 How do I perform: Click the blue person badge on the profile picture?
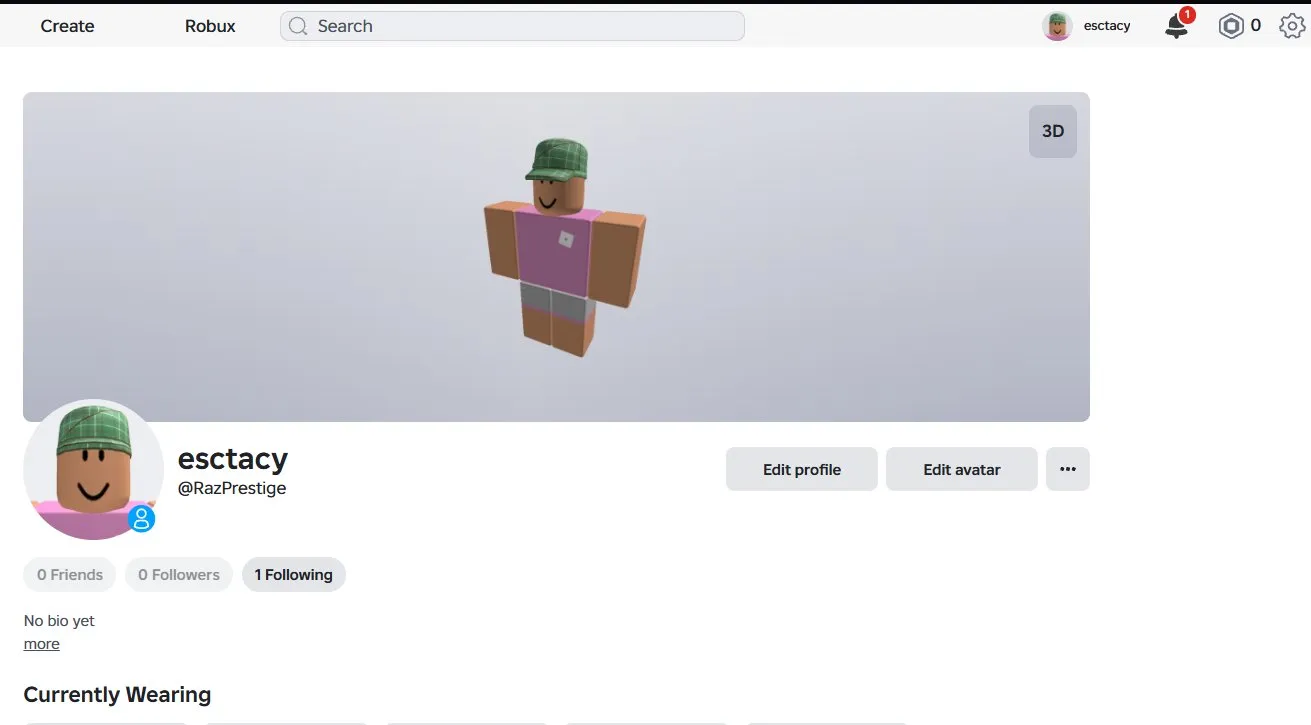coord(142,518)
